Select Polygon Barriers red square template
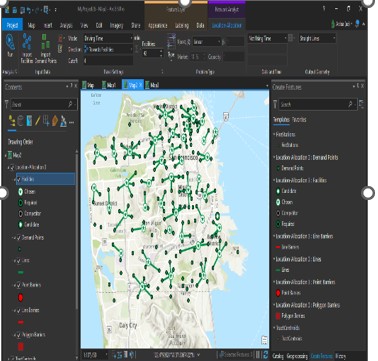 pos(278,315)
